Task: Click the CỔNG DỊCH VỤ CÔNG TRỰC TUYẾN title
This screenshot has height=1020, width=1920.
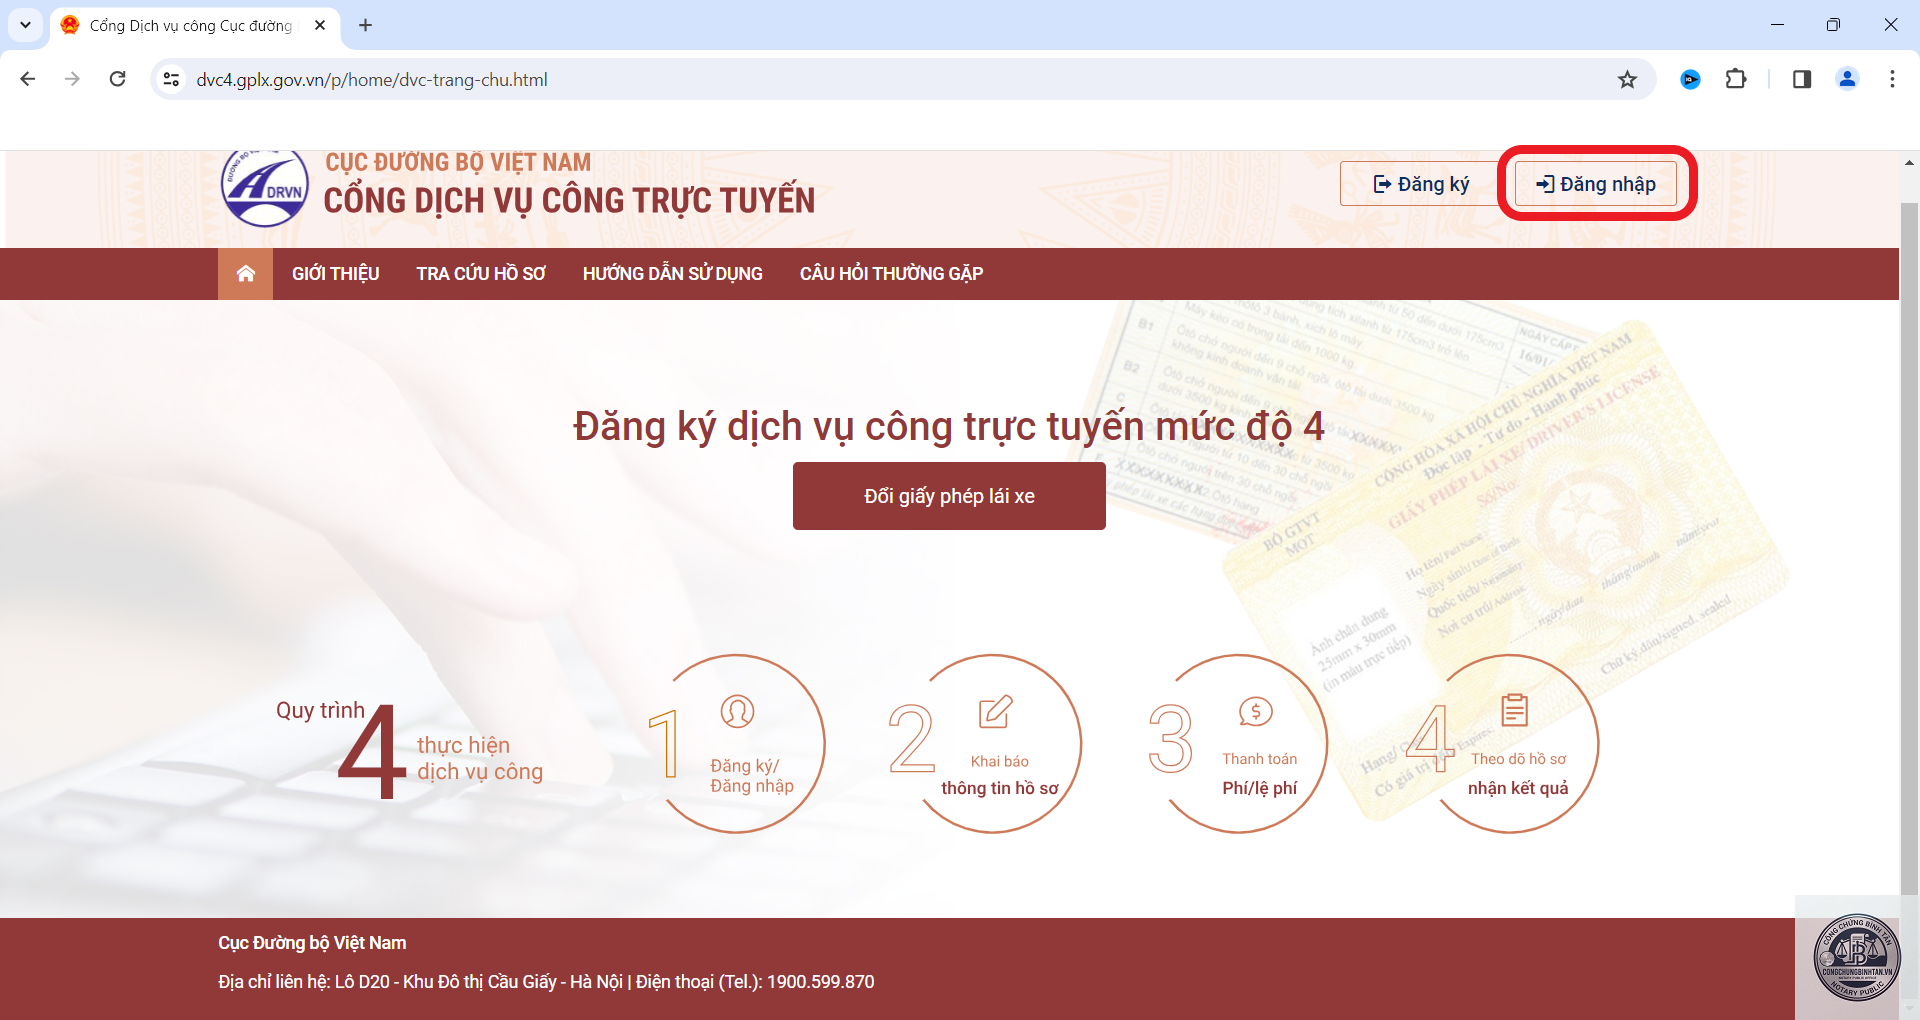Action: tap(569, 200)
